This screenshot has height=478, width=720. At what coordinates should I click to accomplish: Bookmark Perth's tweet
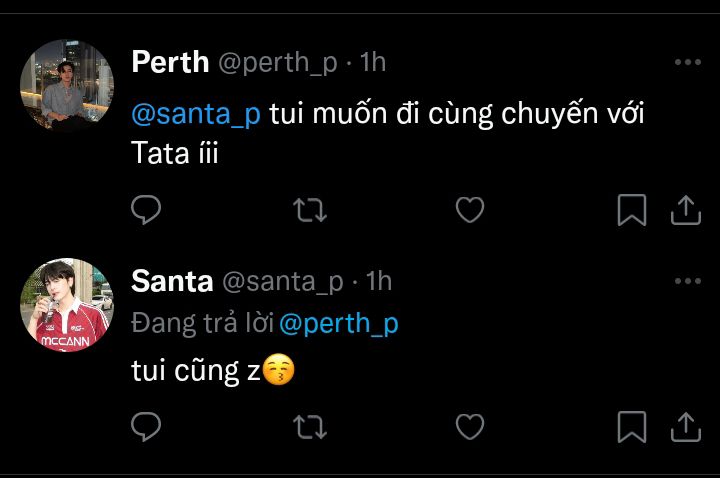click(x=631, y=209)
